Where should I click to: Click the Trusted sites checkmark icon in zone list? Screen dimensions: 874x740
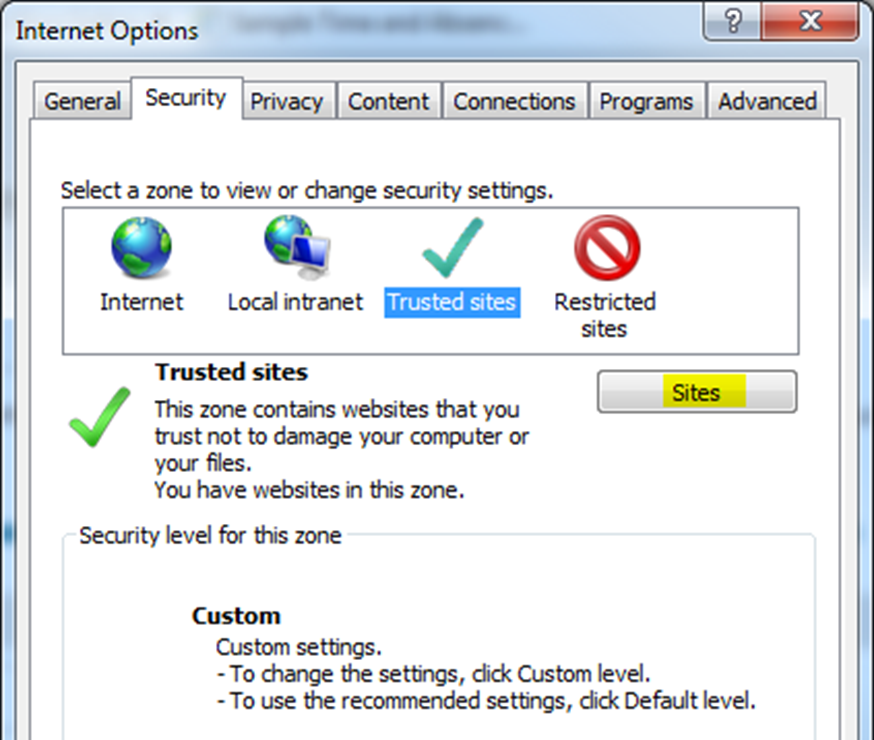452,248
